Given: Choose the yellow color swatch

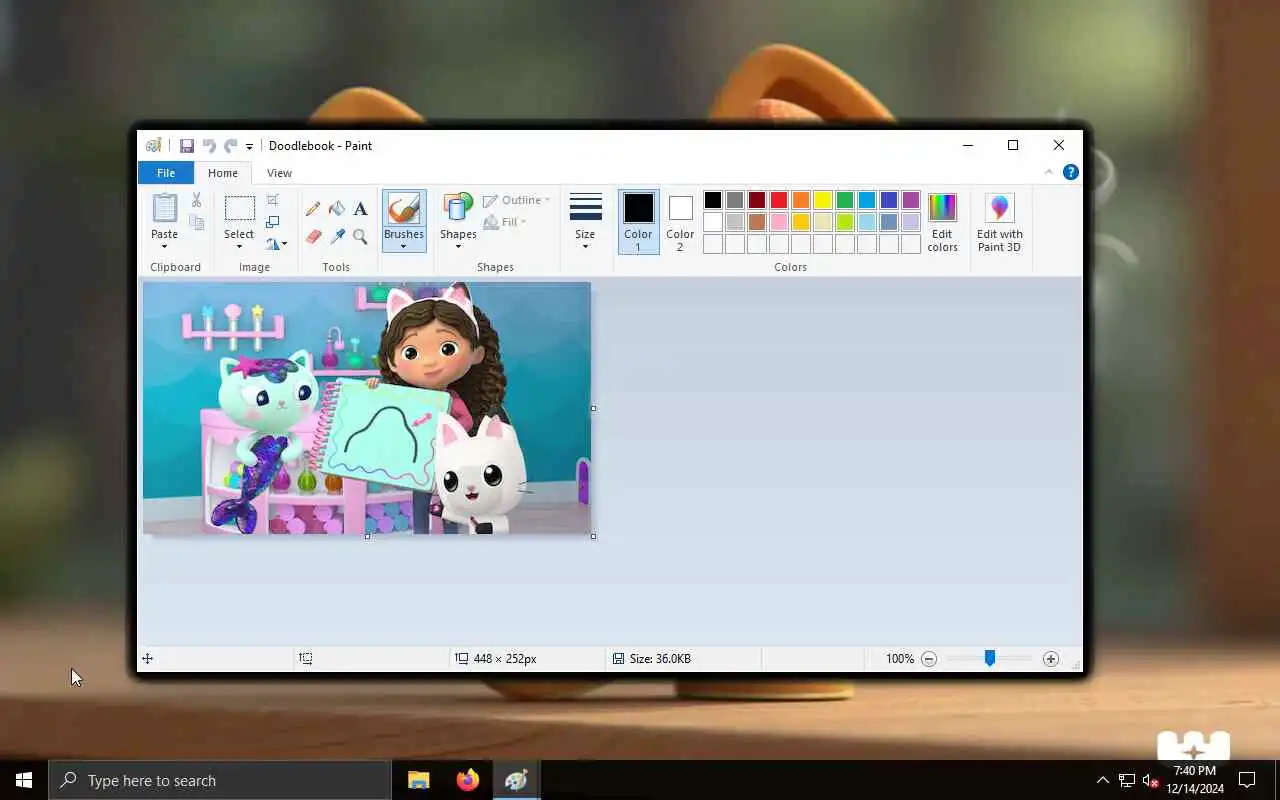Looking at the screenshot, I should pyautogui.click(x=823, y=200).
